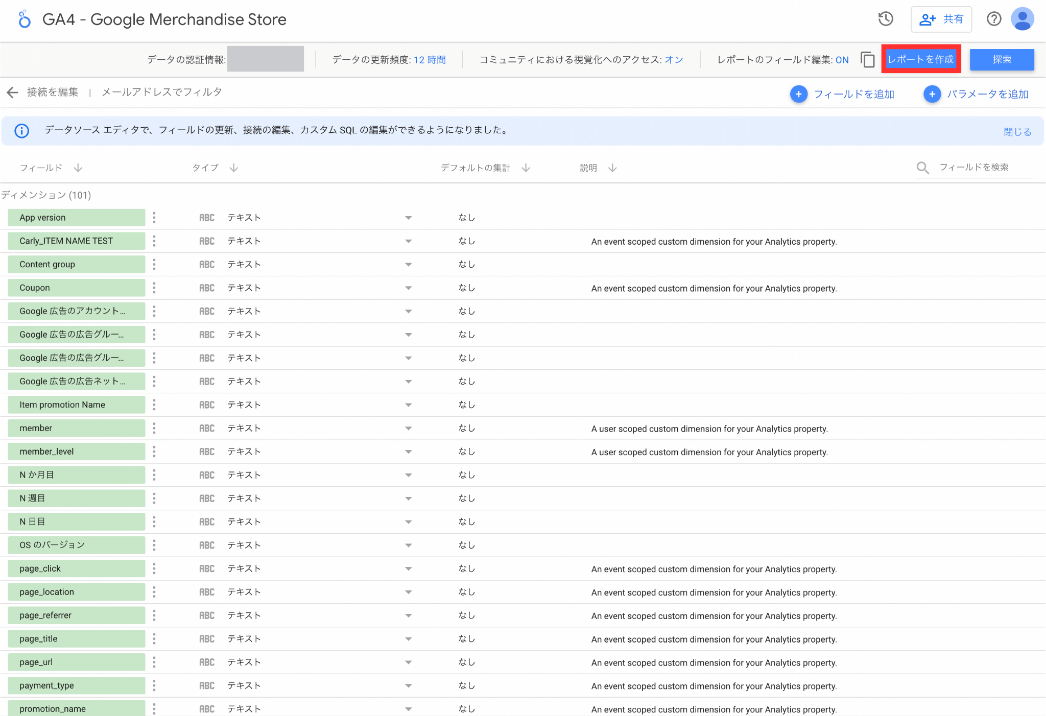Focus the フィールドを検索 search field
Image resolution: width=1046 pixels, height=716 pixels.
click(974, 167)
